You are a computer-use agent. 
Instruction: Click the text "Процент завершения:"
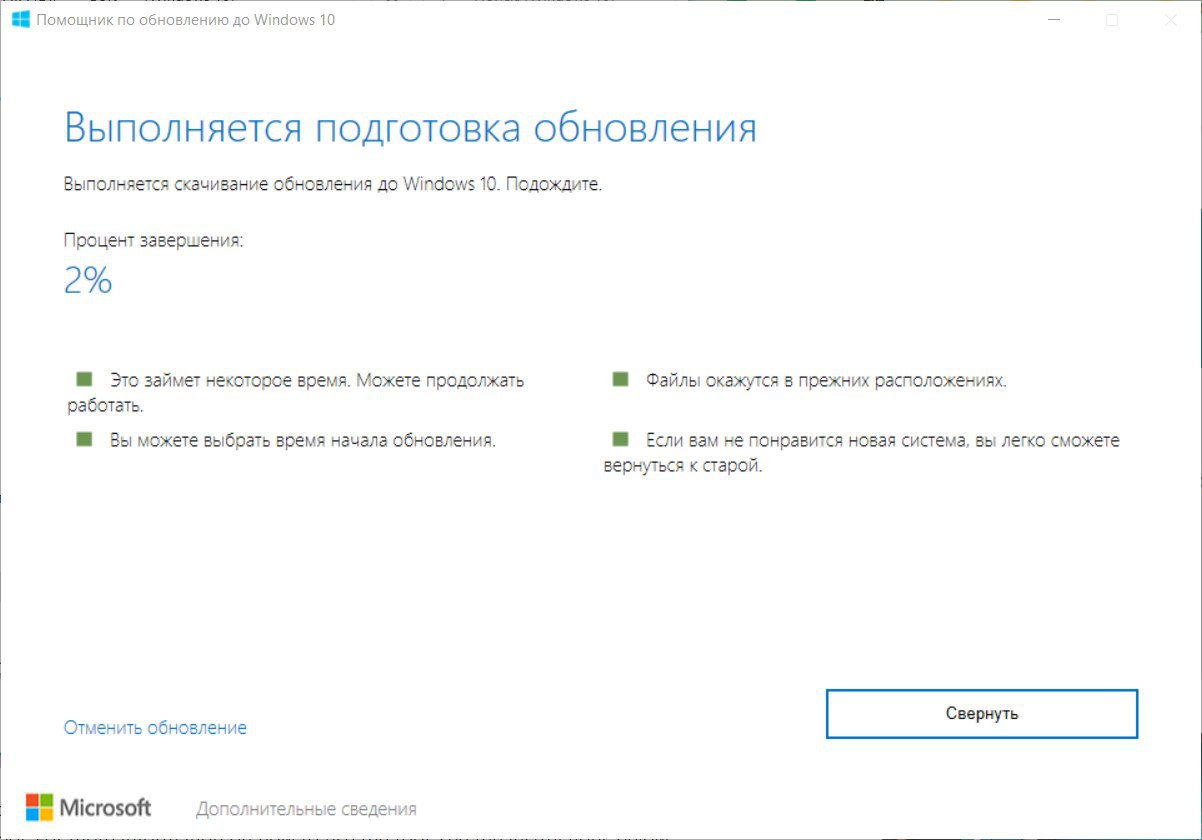click(153, 241)
